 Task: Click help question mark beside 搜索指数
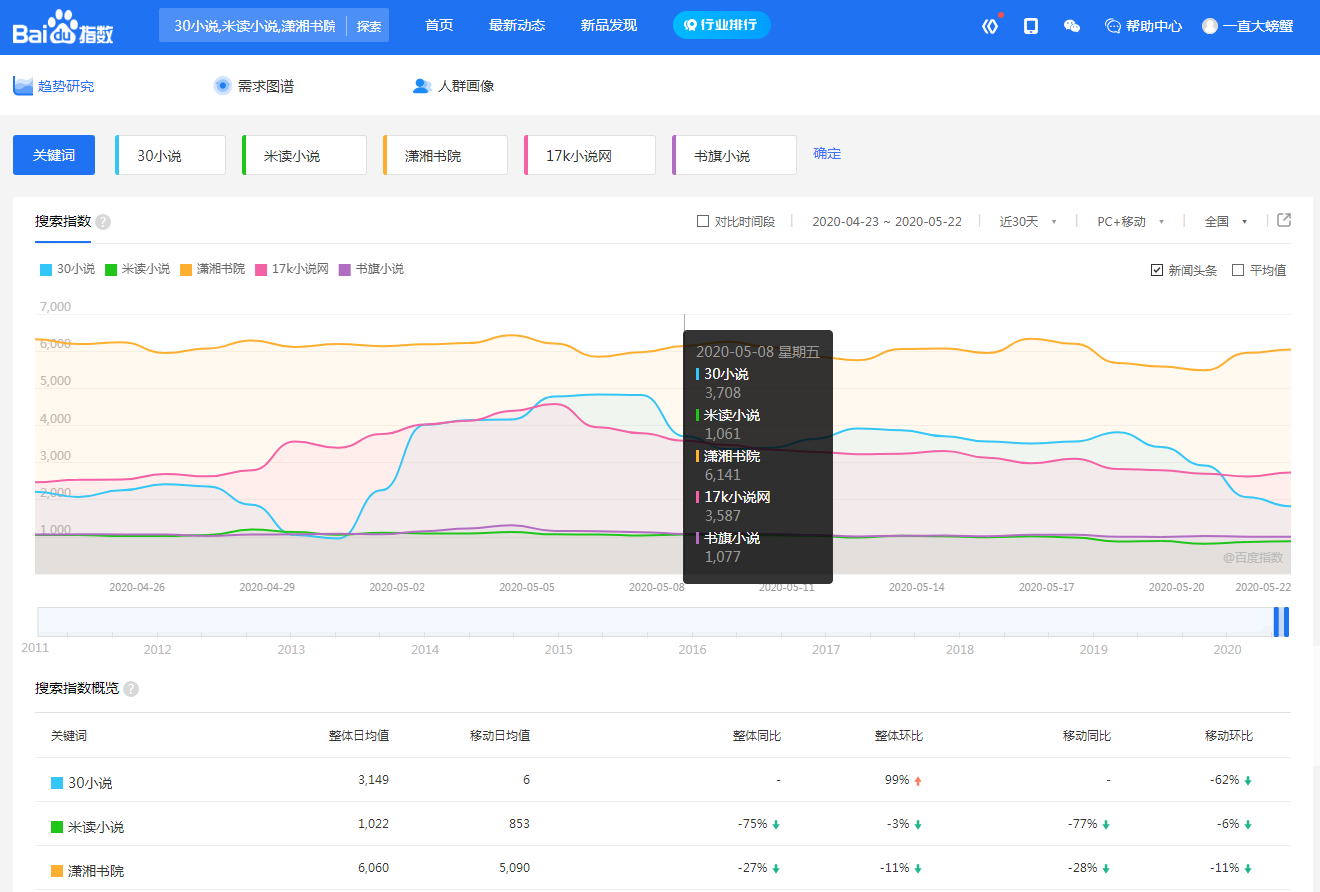[x=103, y=221]
